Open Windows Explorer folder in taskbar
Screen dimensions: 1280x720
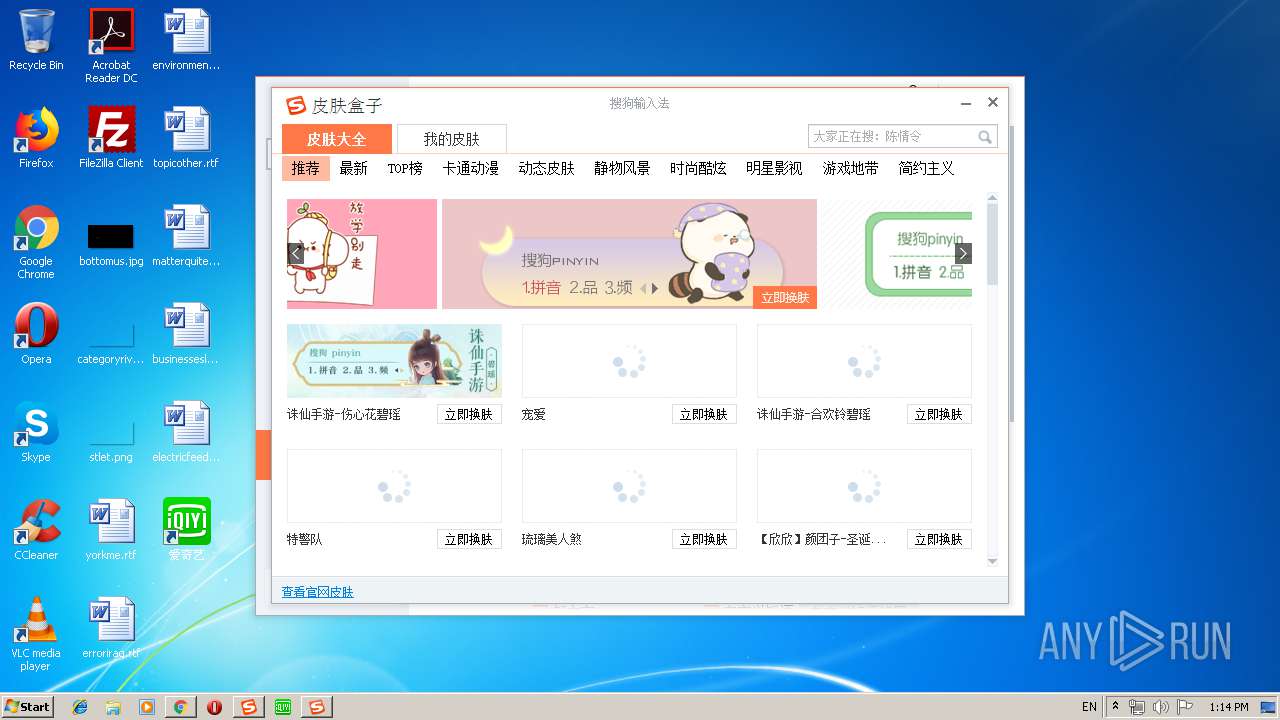tap(113, 707)
